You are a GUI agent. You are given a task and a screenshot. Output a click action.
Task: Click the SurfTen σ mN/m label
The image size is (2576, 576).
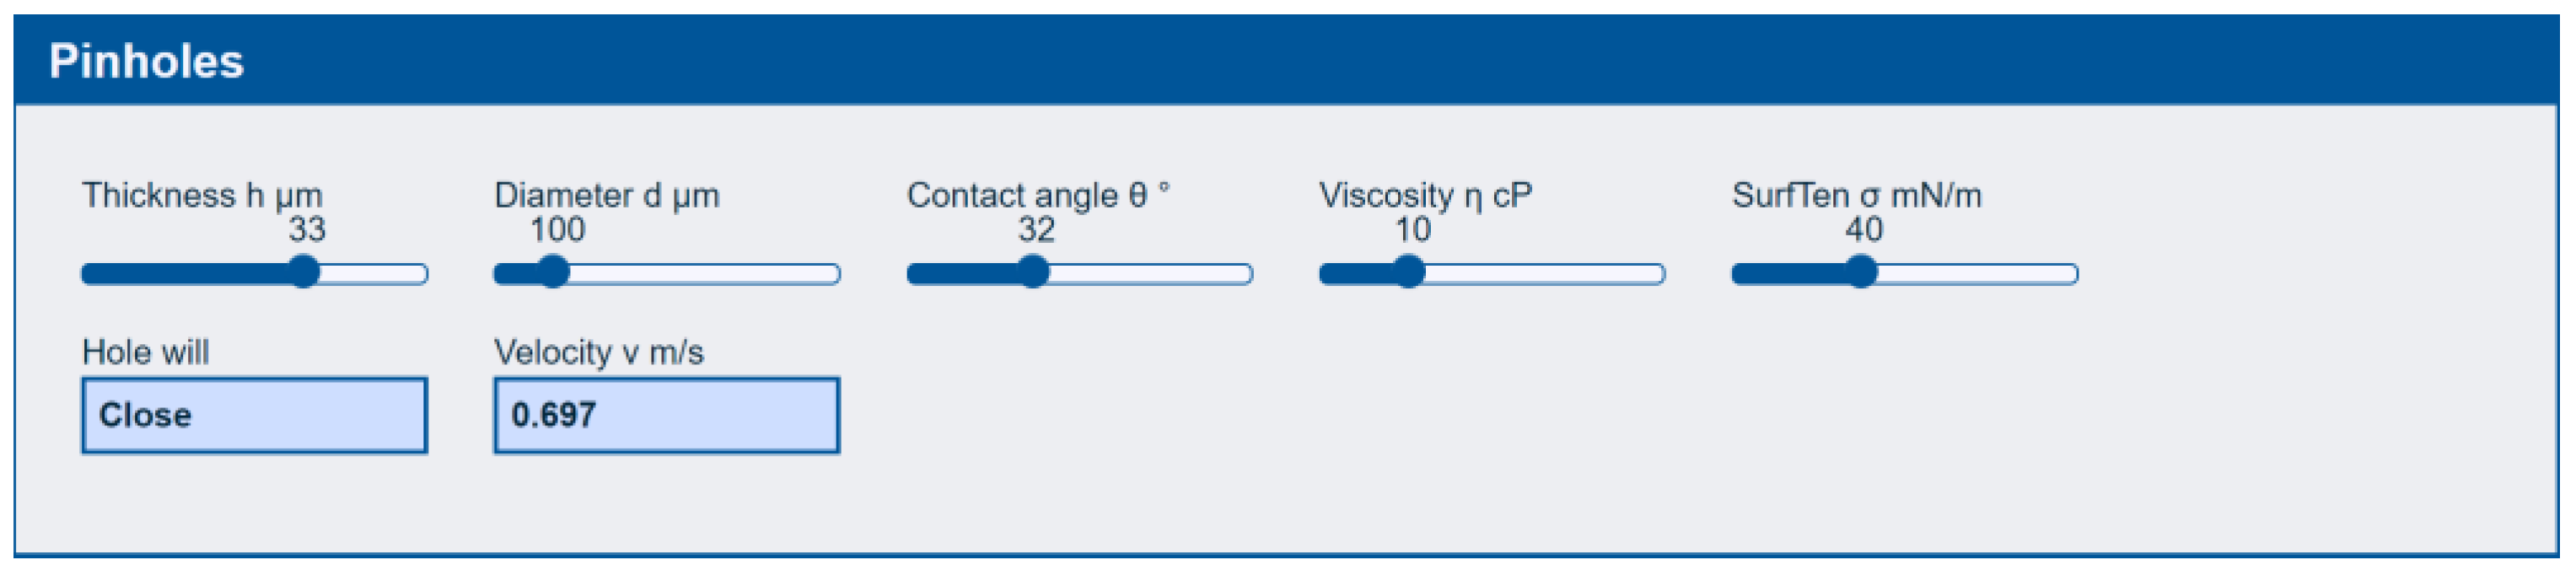pos(1857,195)
